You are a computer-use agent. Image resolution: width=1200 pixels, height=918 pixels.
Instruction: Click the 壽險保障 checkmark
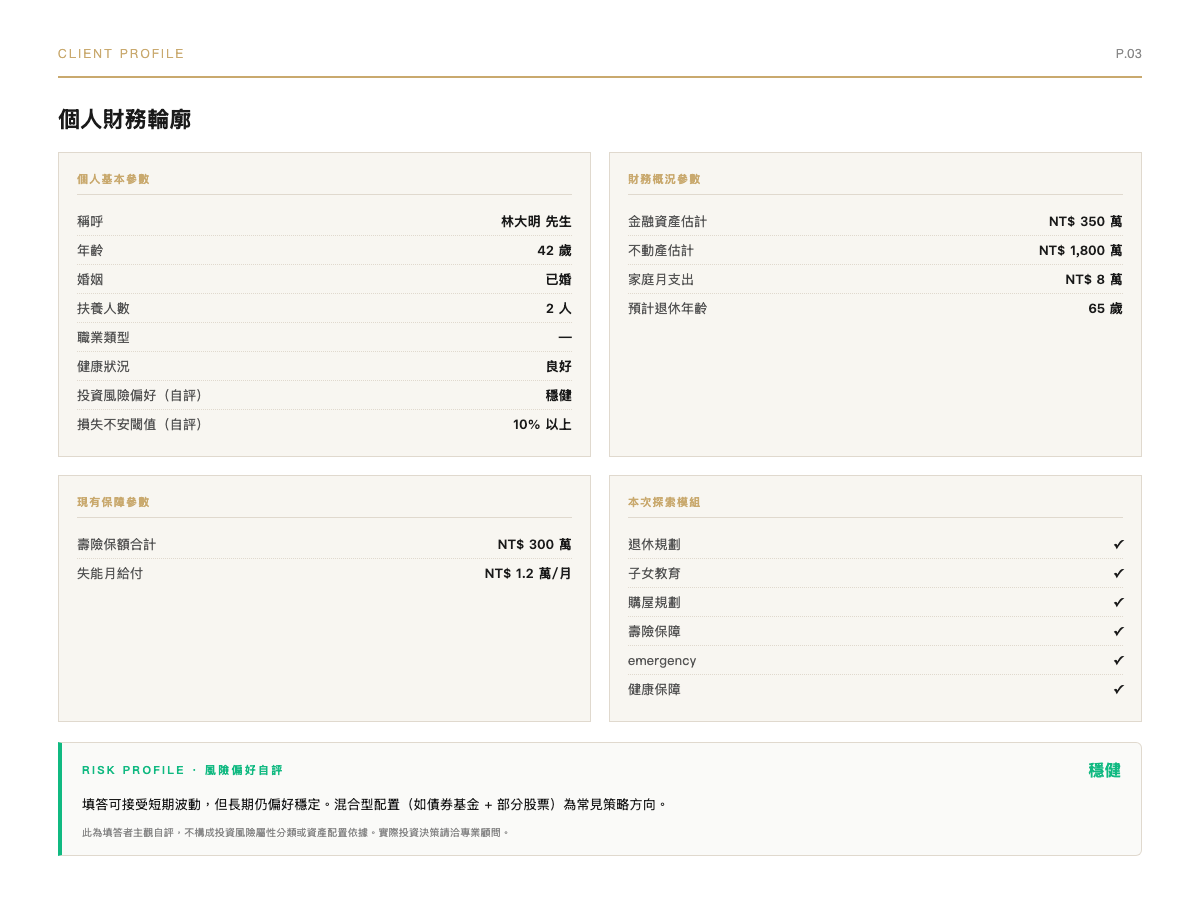[1118, 631]
